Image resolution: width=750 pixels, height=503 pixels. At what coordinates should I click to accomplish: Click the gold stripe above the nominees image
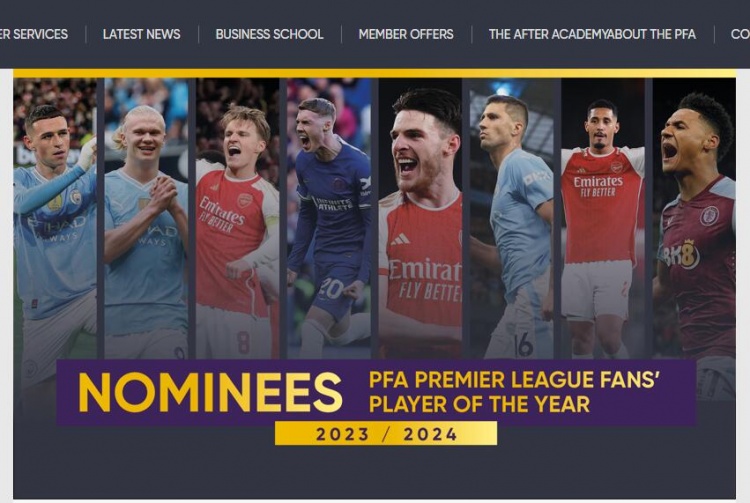point(375,73)
